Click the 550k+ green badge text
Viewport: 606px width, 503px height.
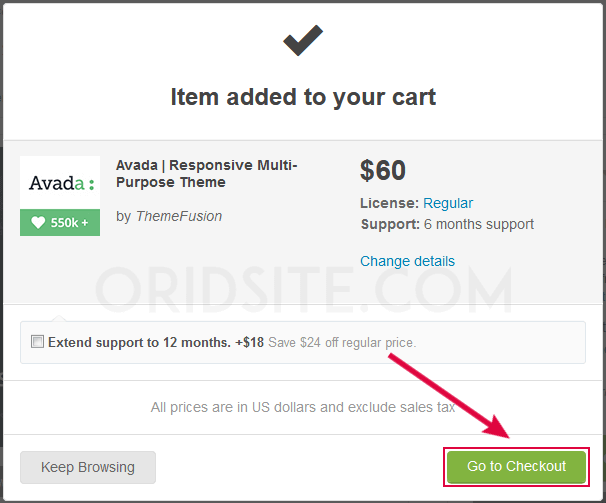69,223
